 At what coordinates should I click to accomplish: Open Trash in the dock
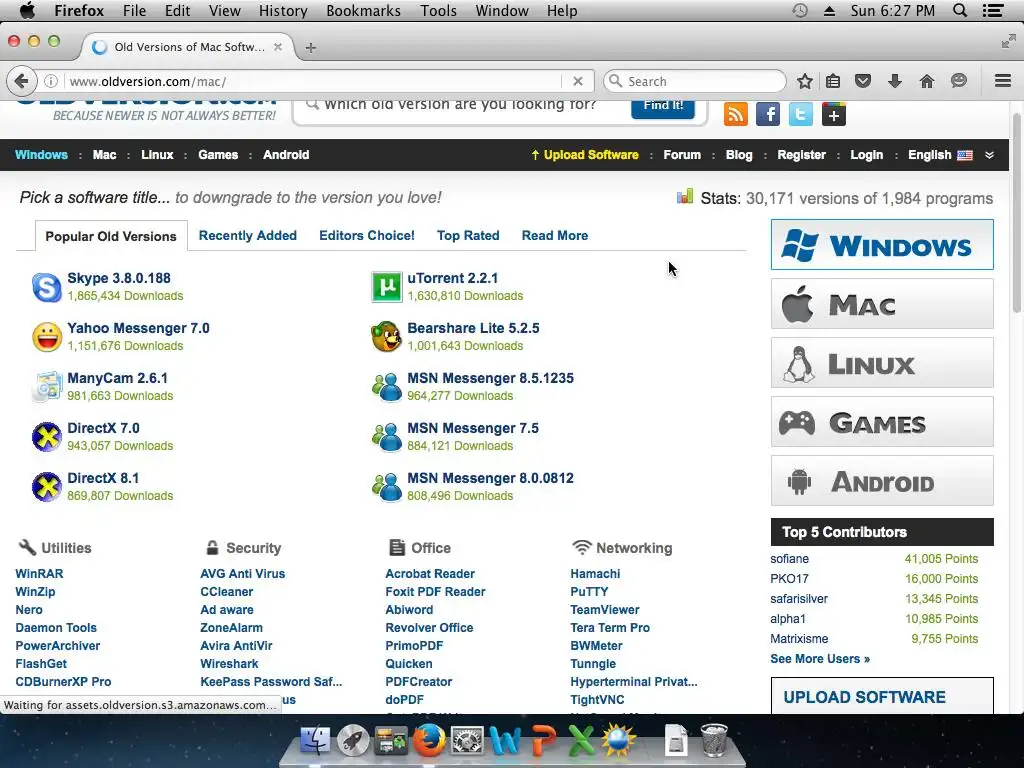click(x=714, y=740)
